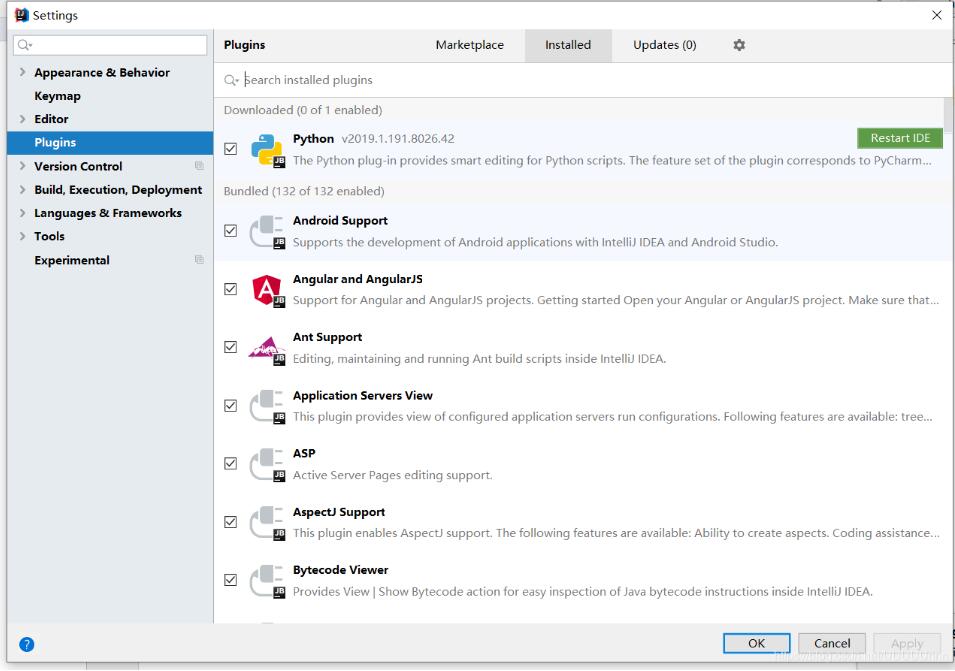Viewport: 955px width, 671px height.
Task: Uncheck the Android Support plugin
Action: click(231, 231)
